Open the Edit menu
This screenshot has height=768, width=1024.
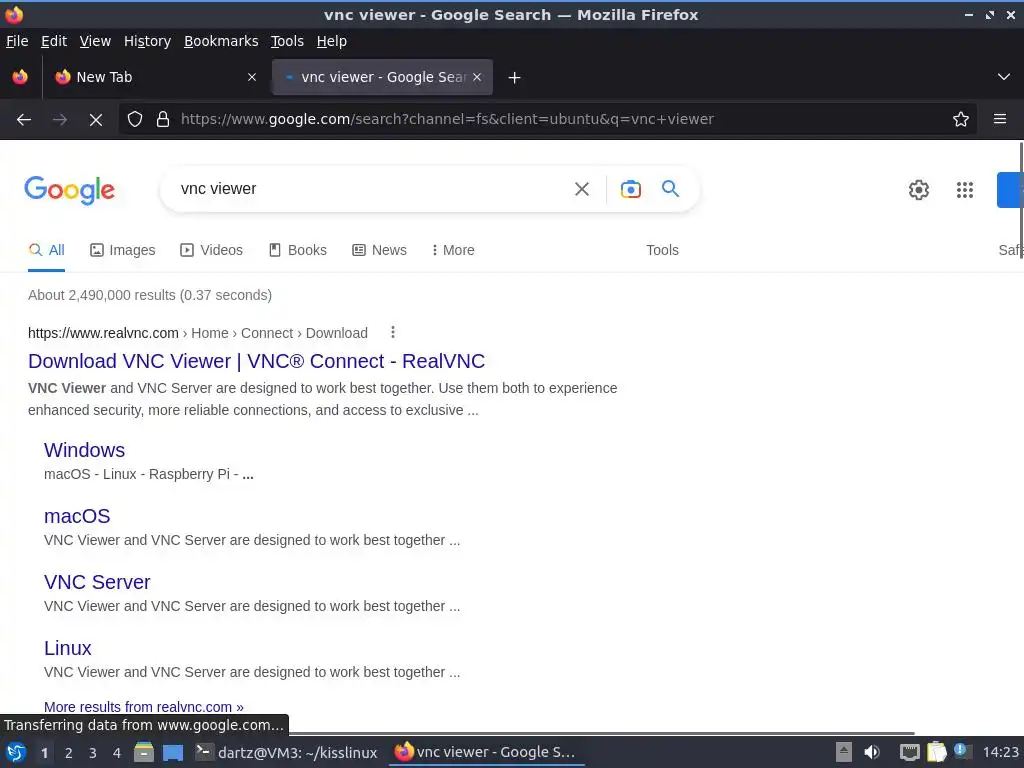click(x=54, y=41)
